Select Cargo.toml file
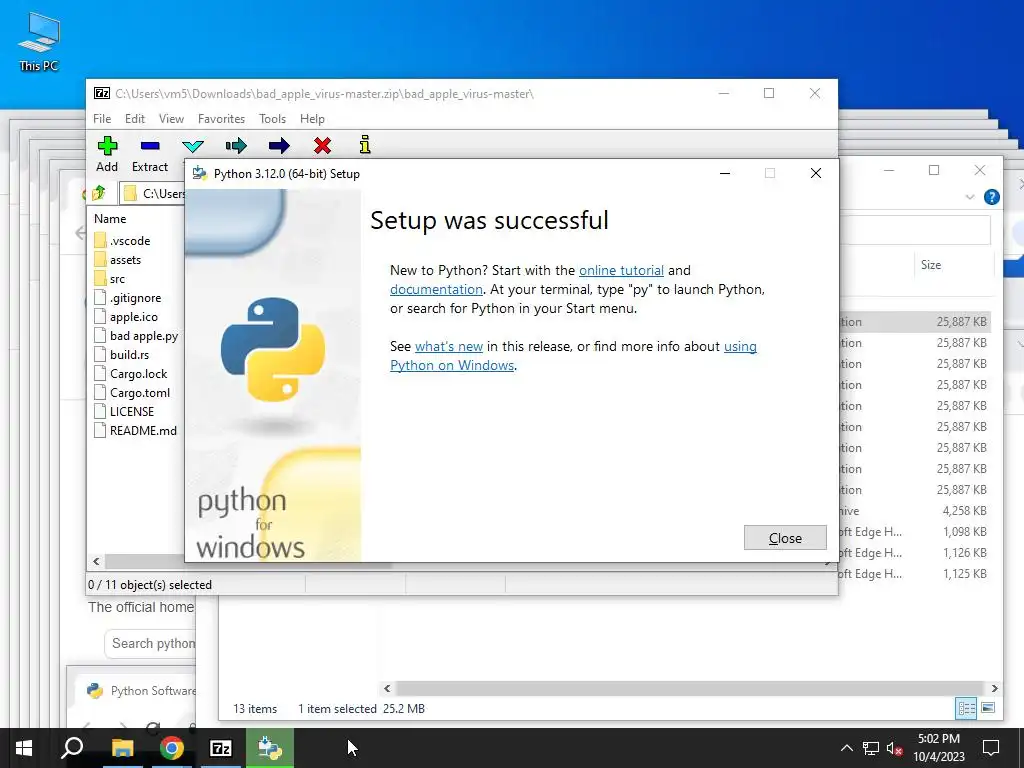 click(x=140, y=392)
